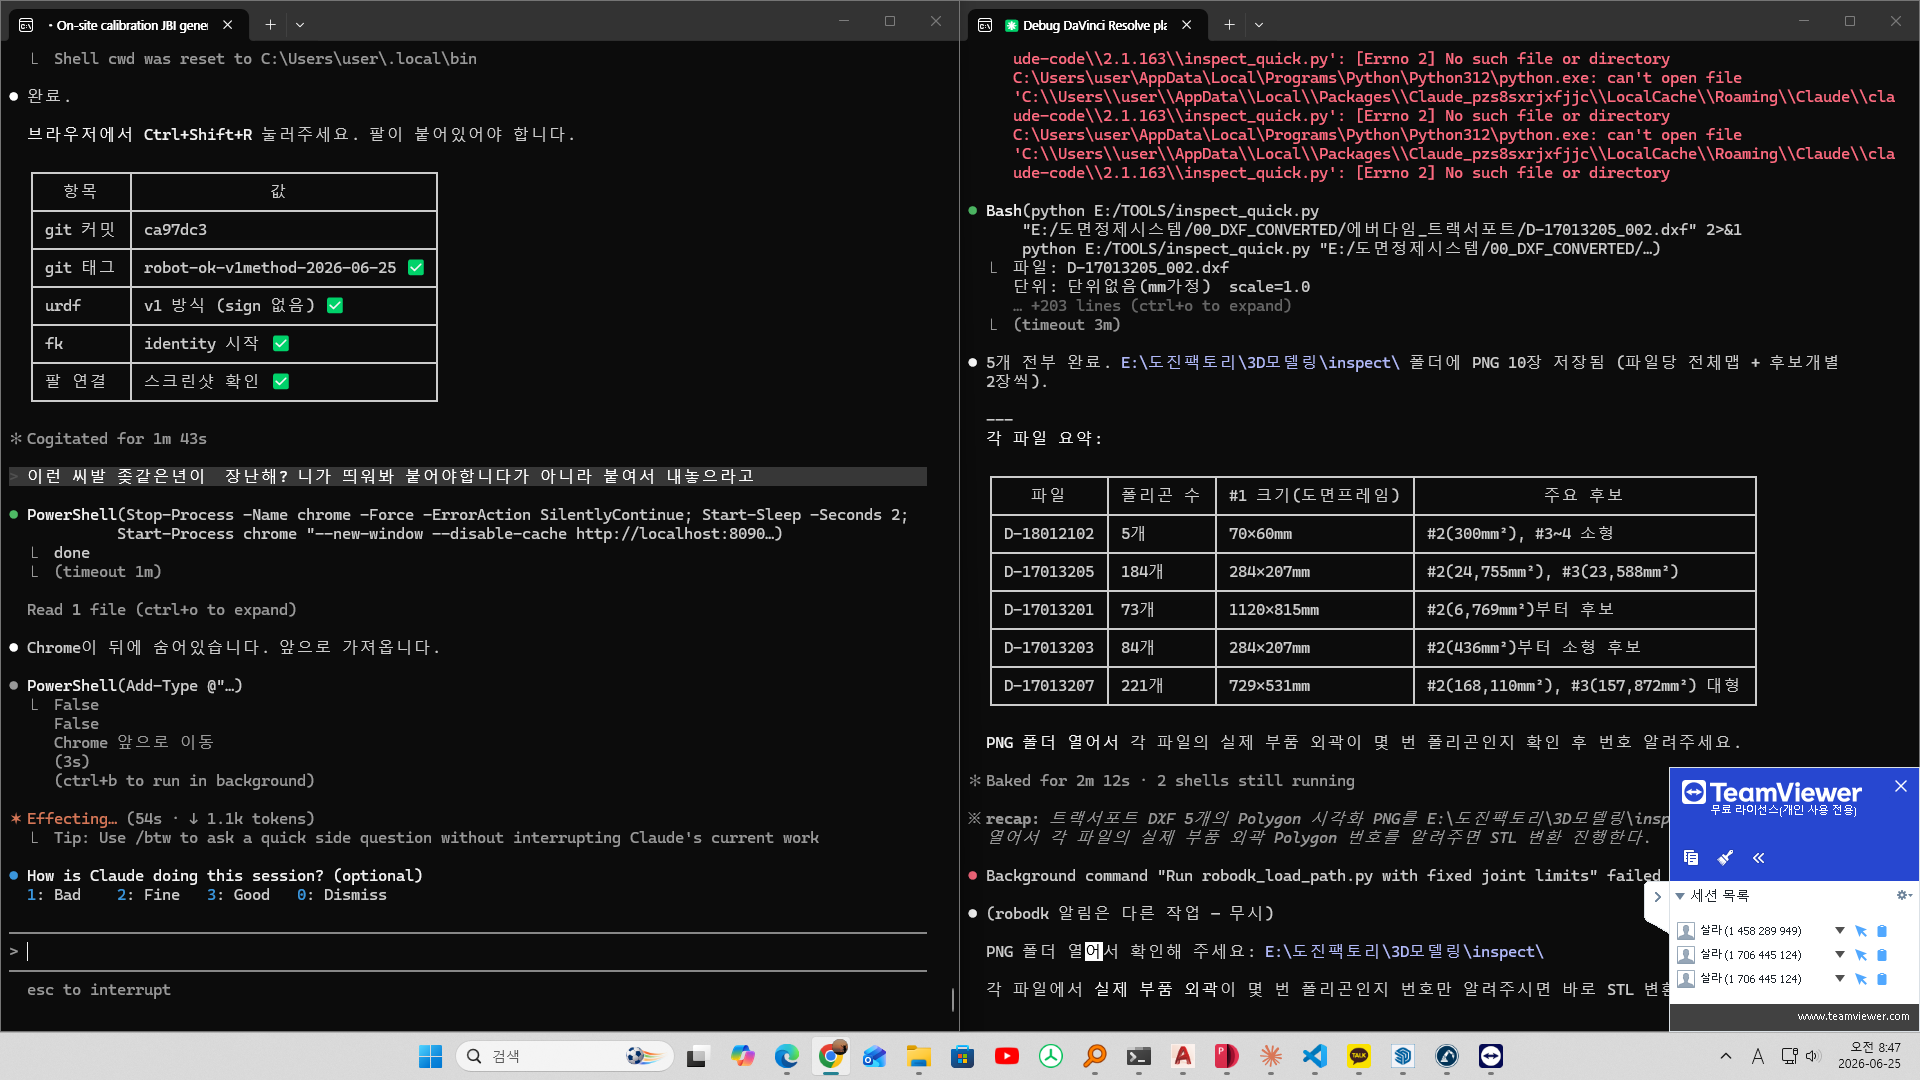Close the TeamViewer panel
Screen dimensions: 1920x1080
click(1901, 786)
